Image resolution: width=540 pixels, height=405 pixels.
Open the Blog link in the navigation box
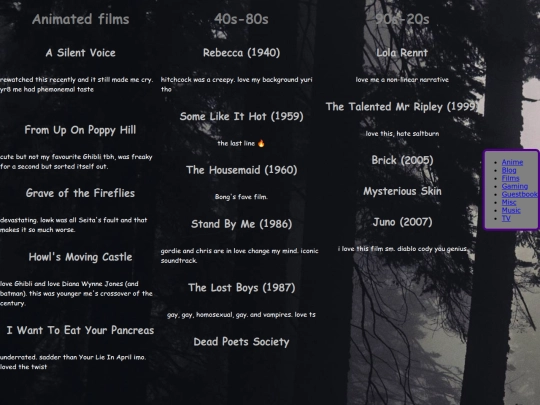point(509,170)
